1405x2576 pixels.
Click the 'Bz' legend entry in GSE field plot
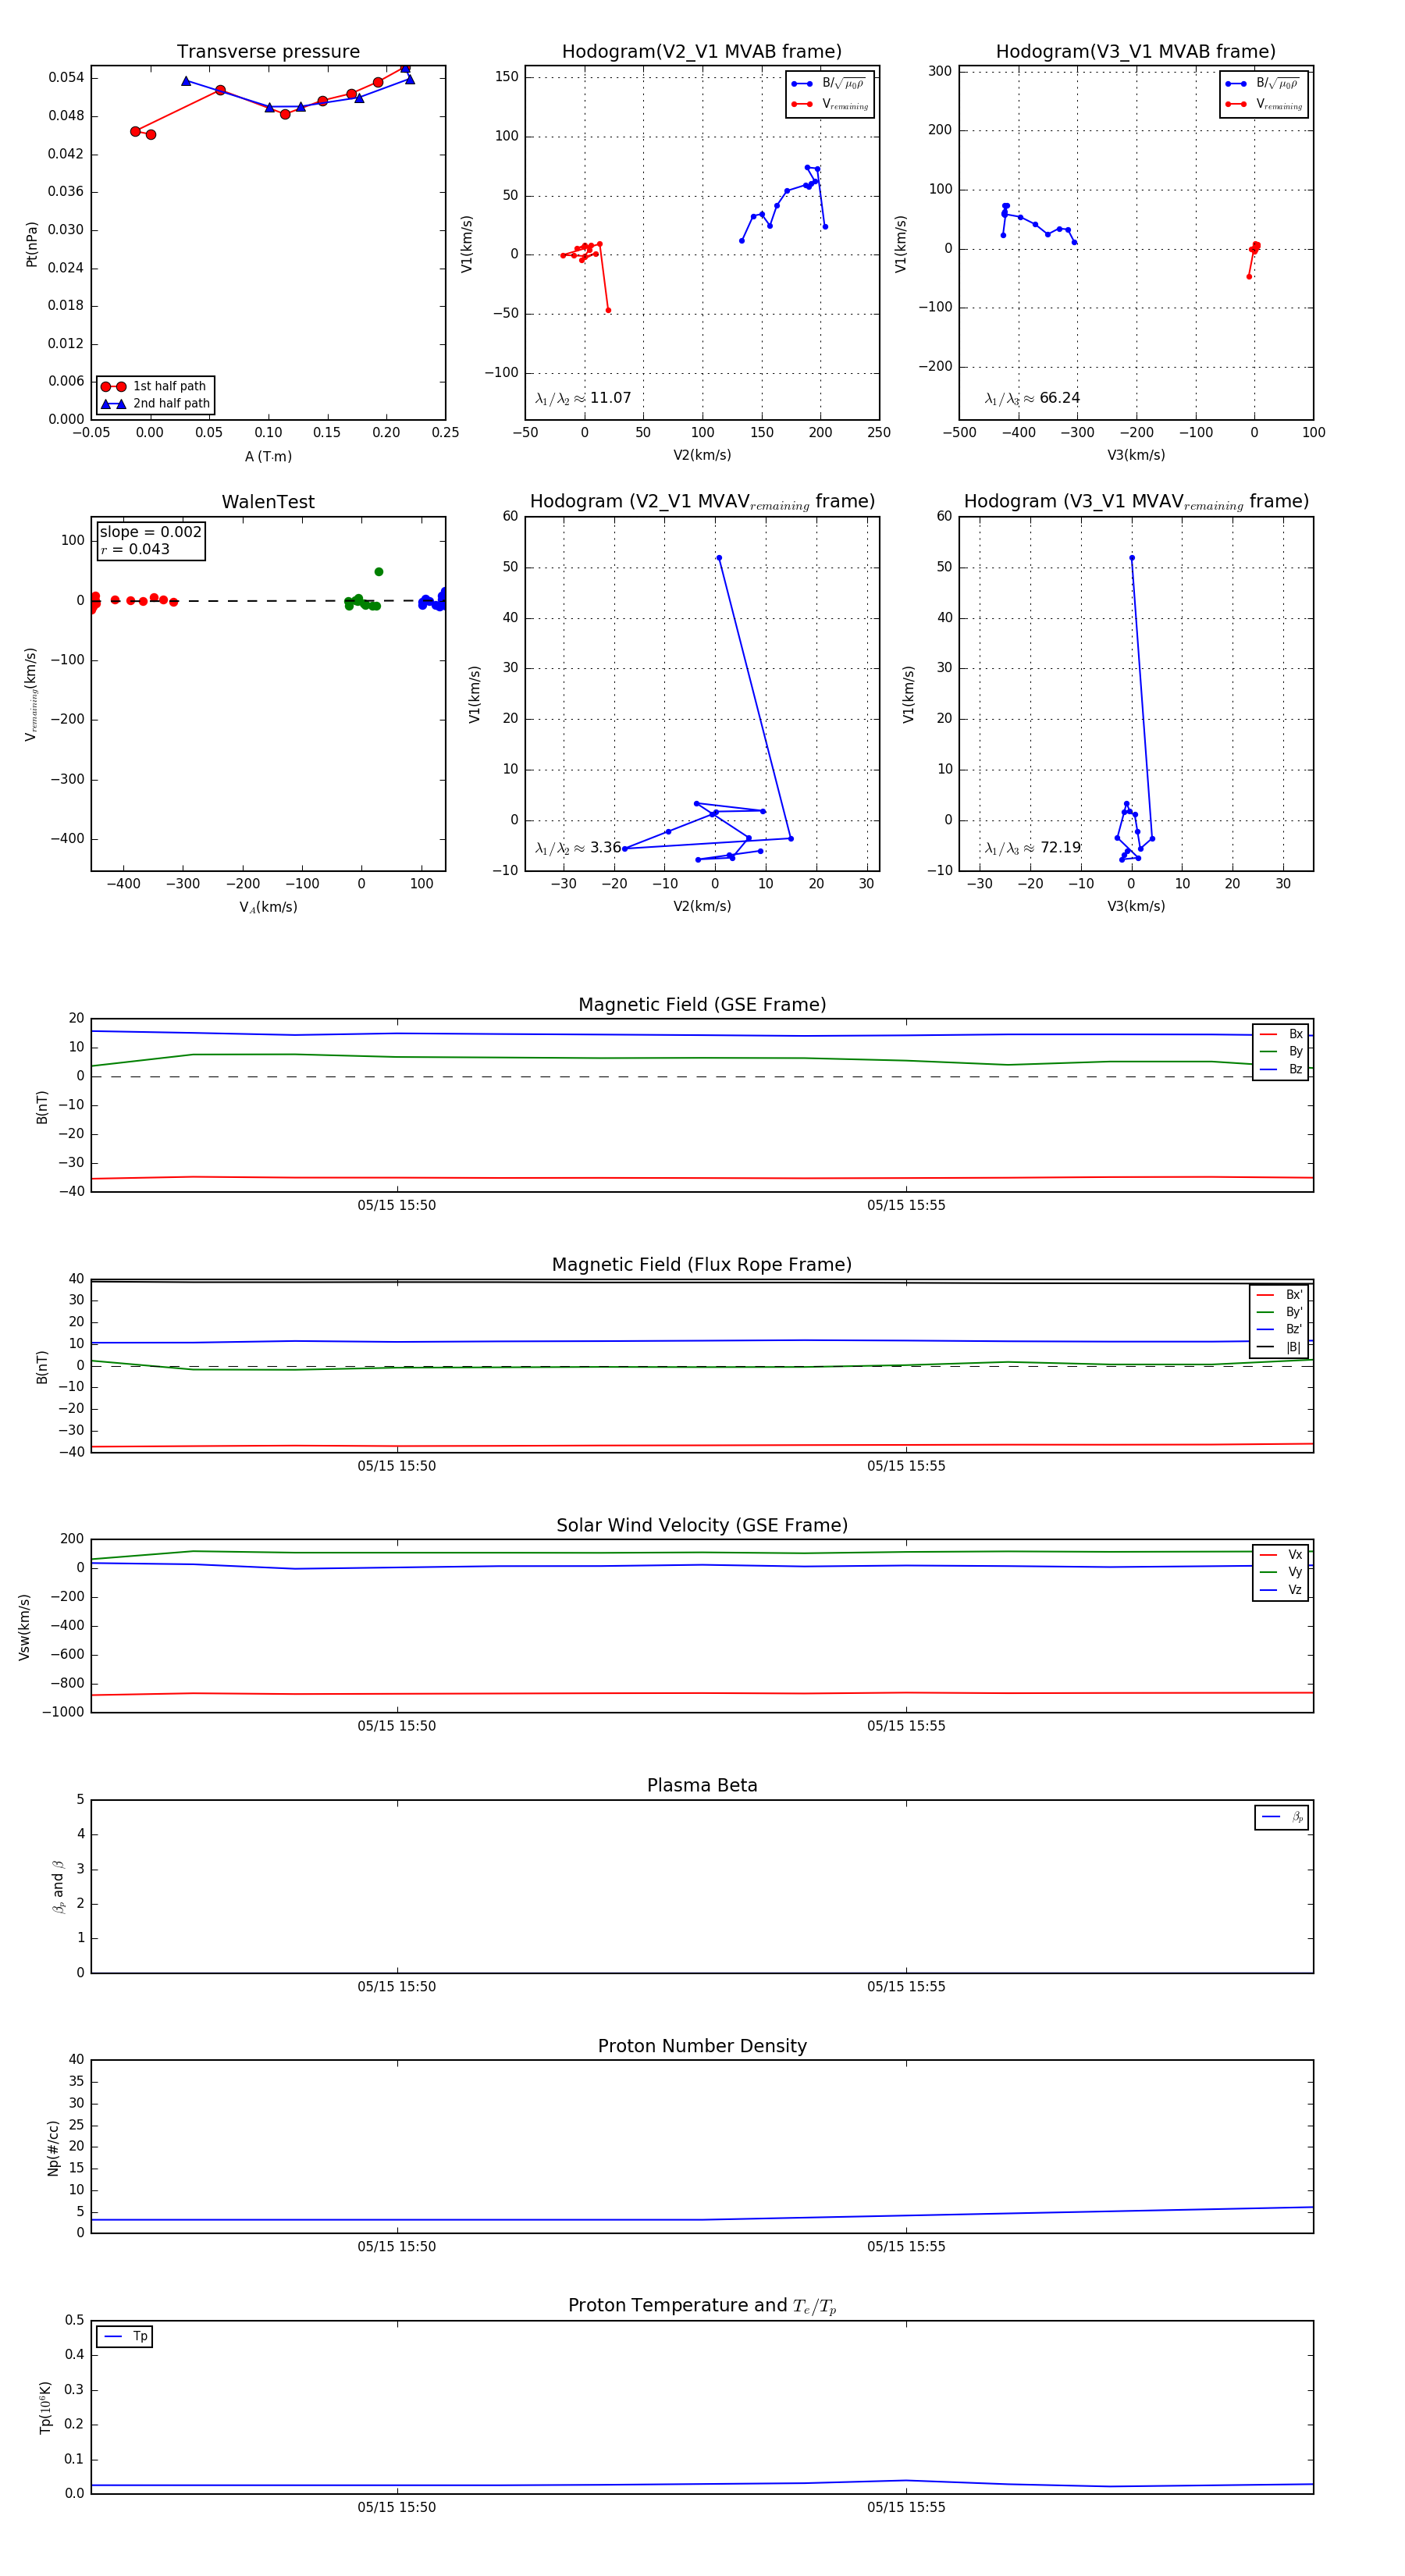pos(1281,1069)
